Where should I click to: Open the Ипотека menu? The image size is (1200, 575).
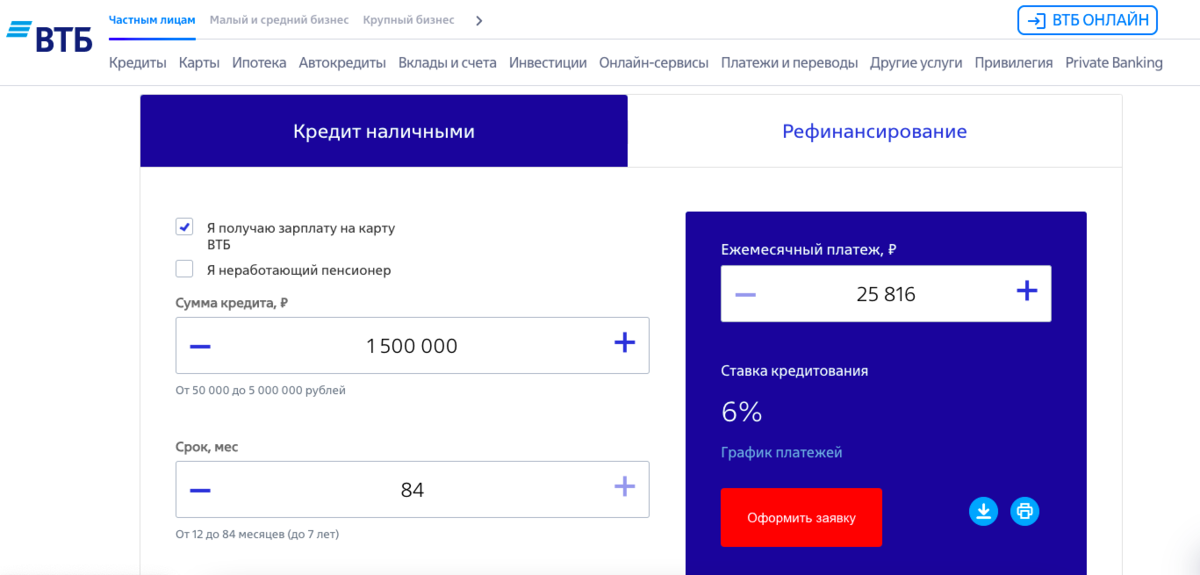pyautogui.click(x=259, y=62)
